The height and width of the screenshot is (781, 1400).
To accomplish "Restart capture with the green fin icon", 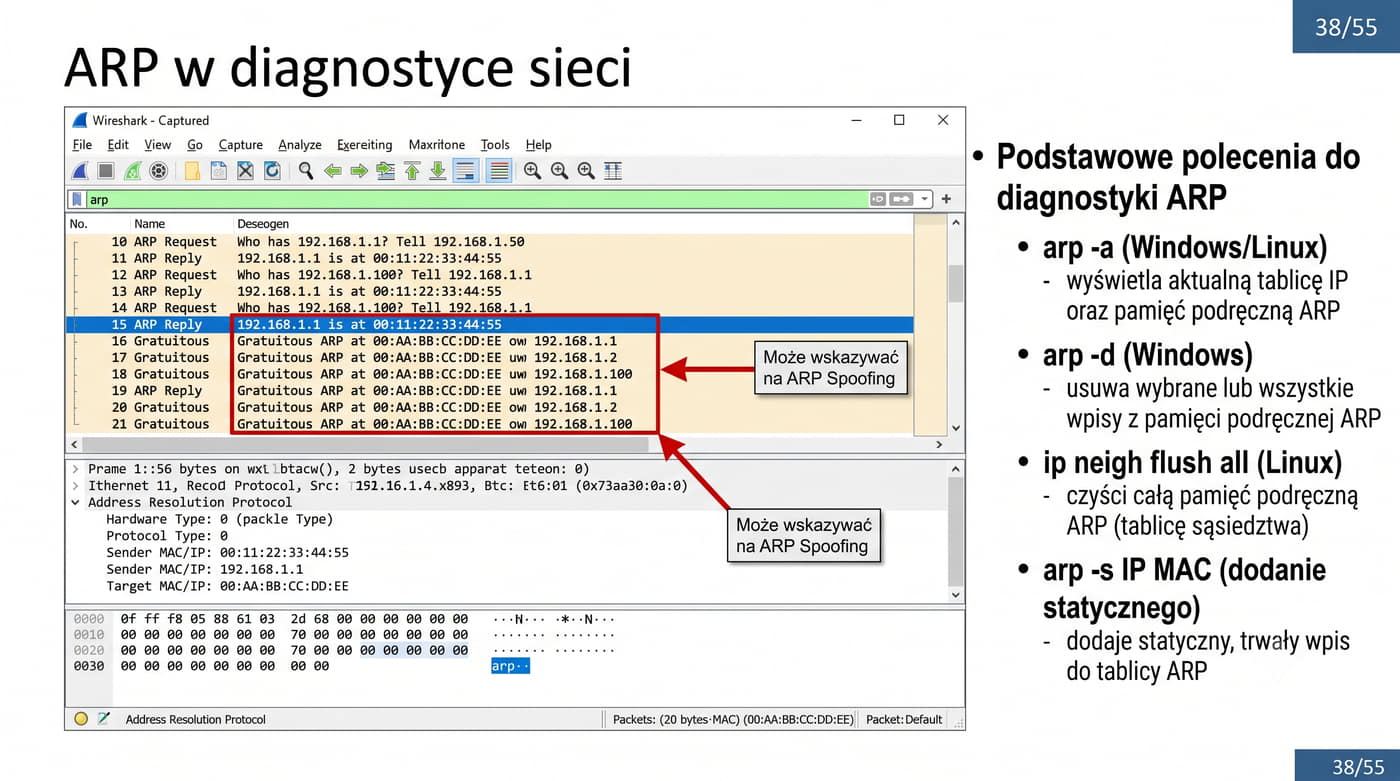I will point(132,171).
